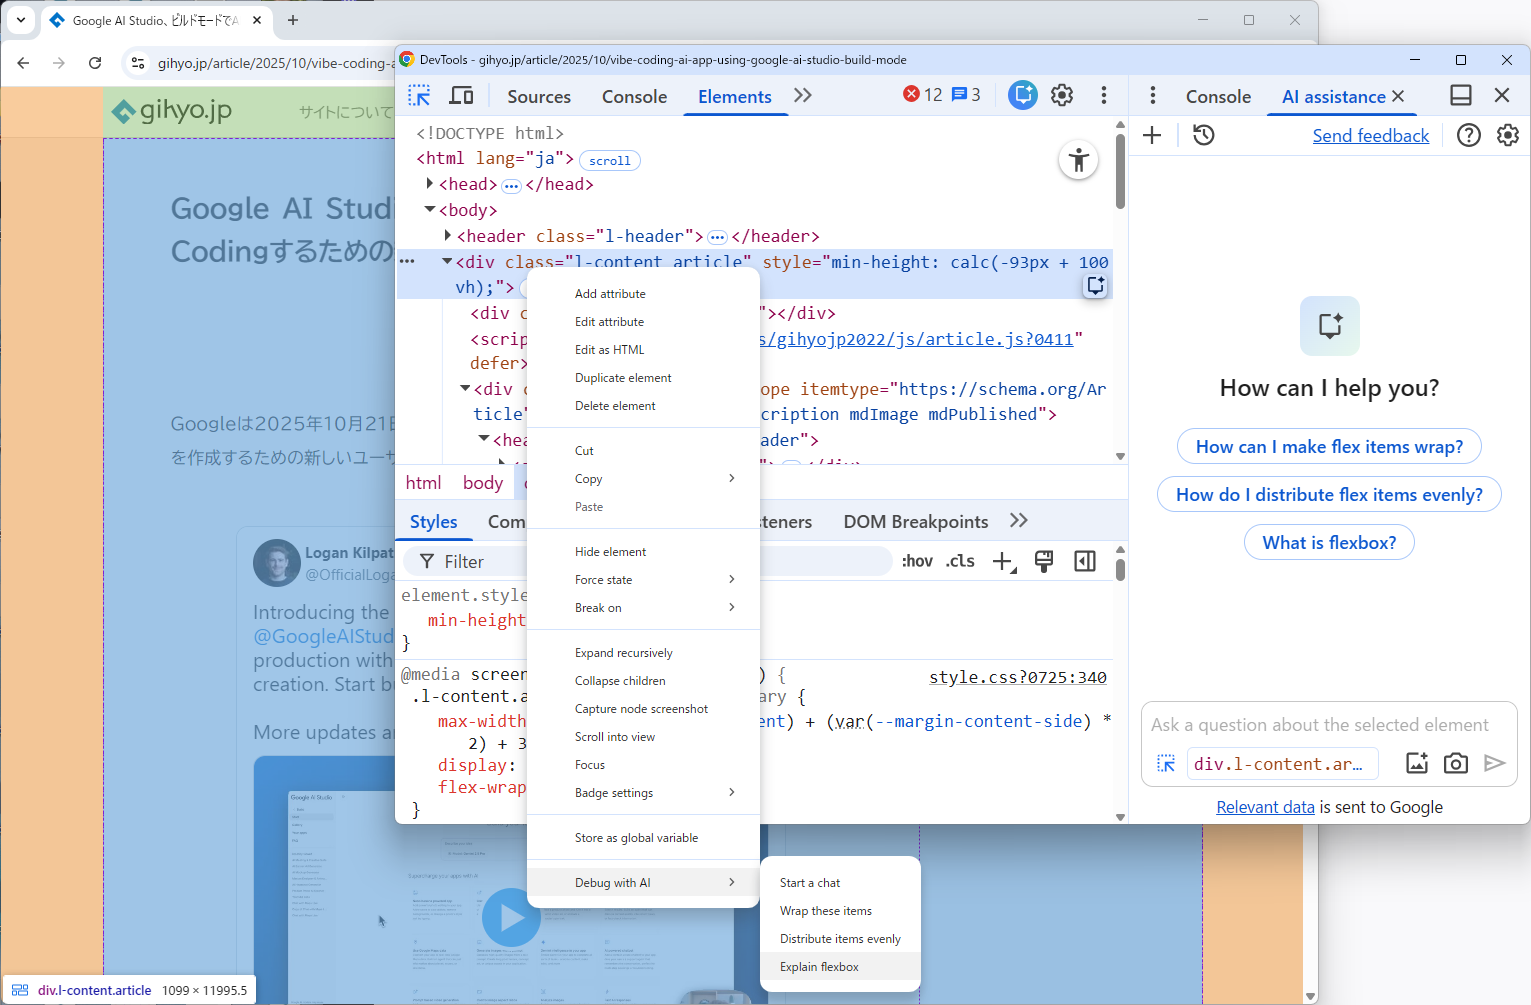This screenshot has height=1005, width=1531.
Task: Choose Capture node screenshot menu item
Action: tap(641, 709)
